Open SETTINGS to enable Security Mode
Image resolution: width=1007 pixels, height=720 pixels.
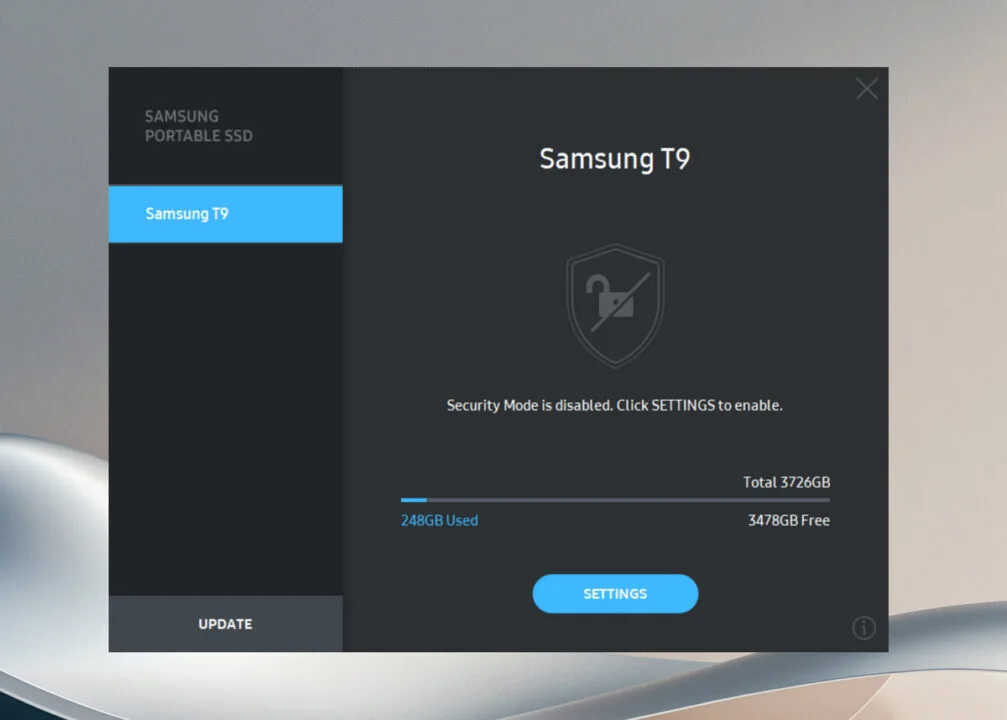pyautogui.click(x=615, y=593)
